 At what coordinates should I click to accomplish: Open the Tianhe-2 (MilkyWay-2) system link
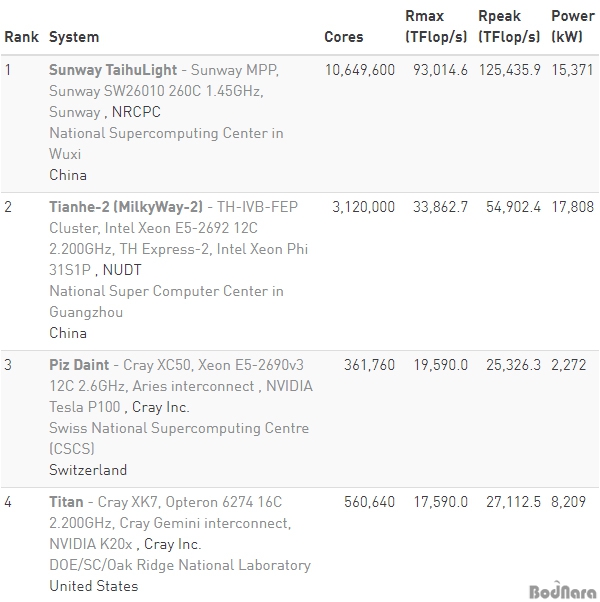[x=126, y=207]
